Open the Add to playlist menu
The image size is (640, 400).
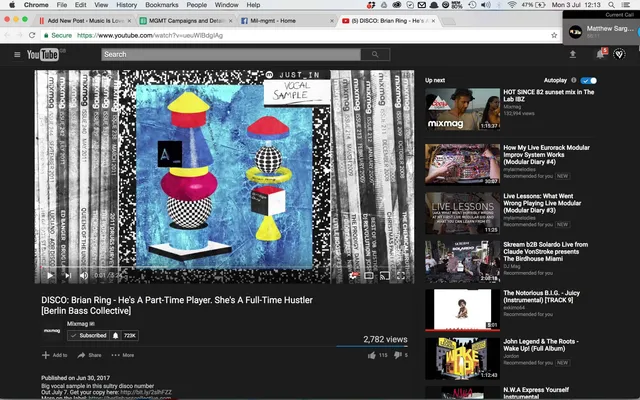tap(55, 355)
